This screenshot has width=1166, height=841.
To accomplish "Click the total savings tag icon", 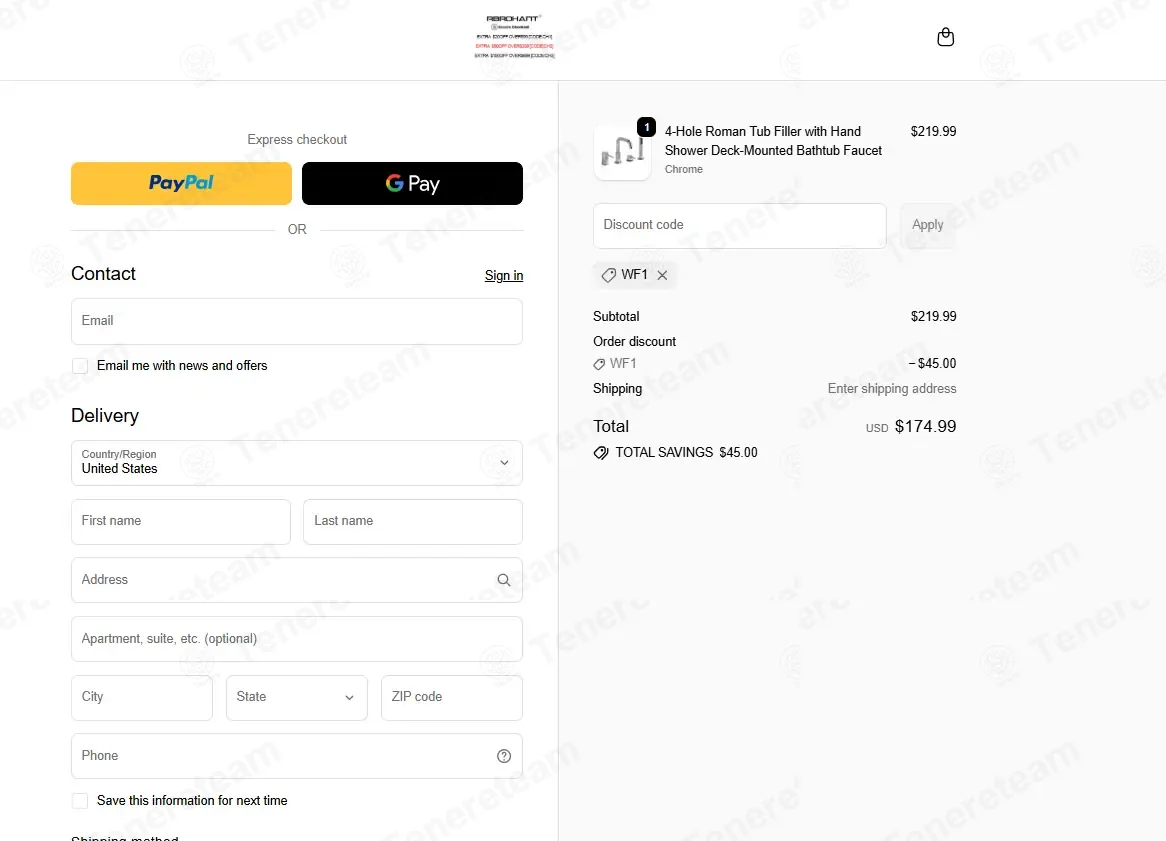I will click(x=601, y=453).
